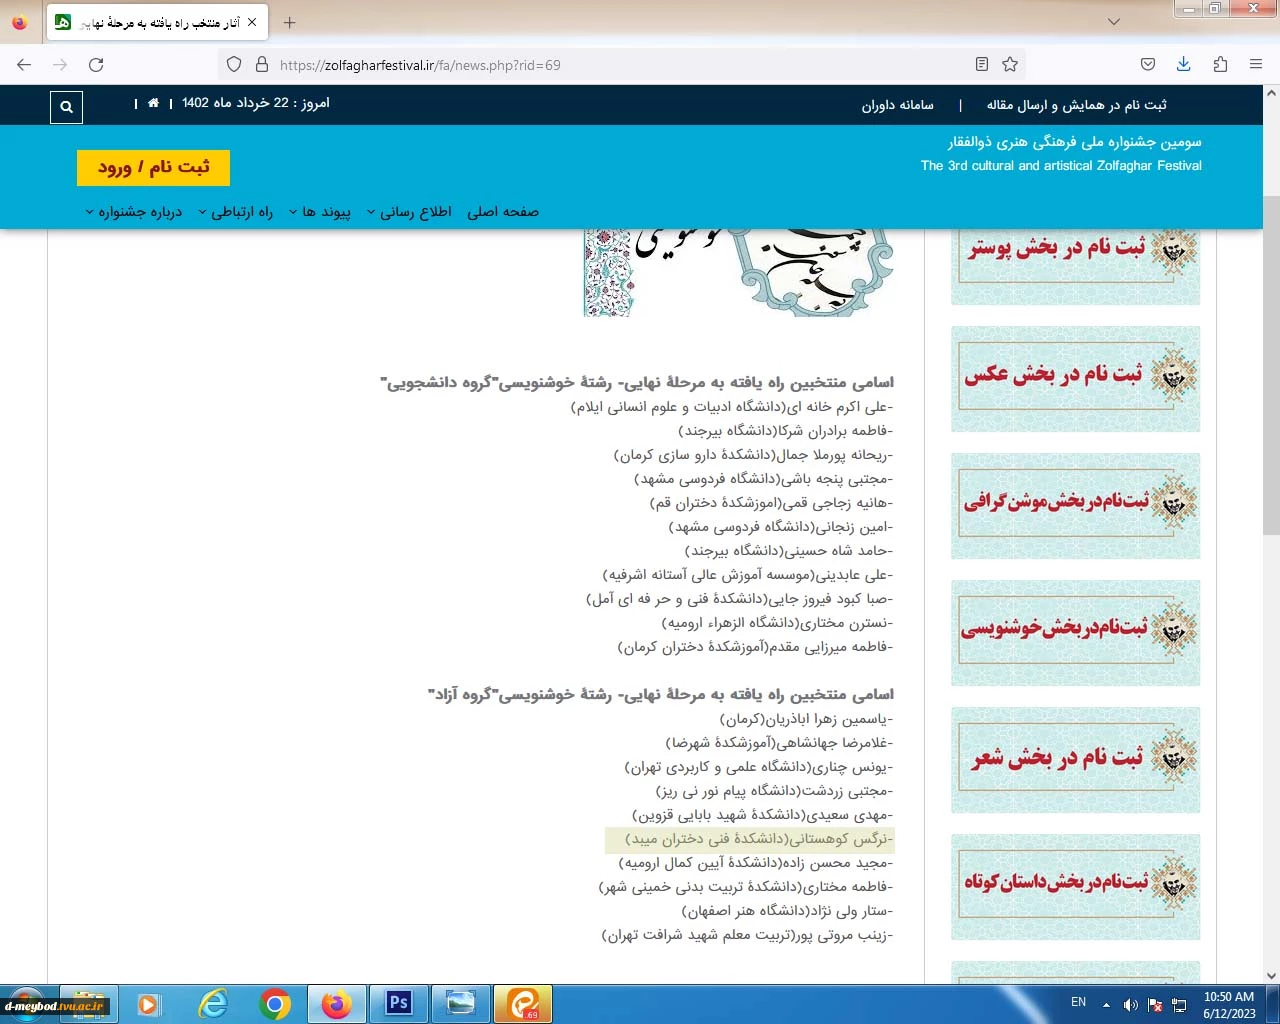Image resolution: width=1280 pixels, height=1024 pixels.
Task: Open the image viewer taskbar icon
Action: (x=461, y=1003)
